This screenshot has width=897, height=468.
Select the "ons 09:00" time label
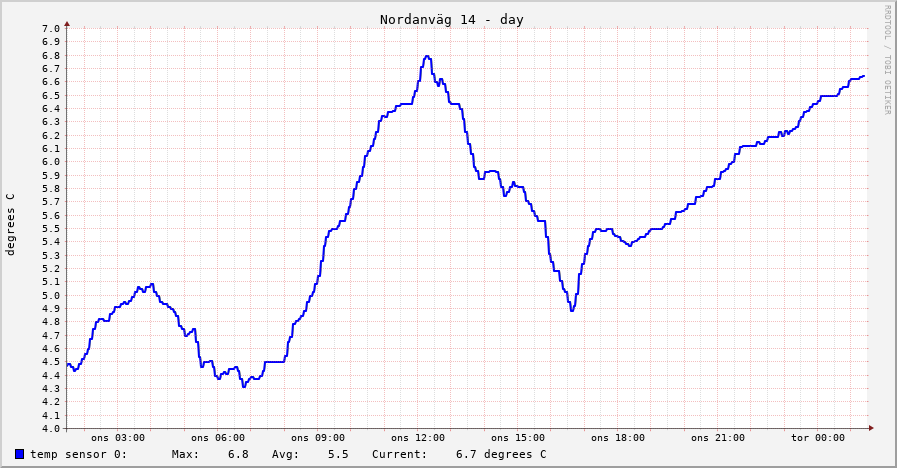[x=318, y=438]
